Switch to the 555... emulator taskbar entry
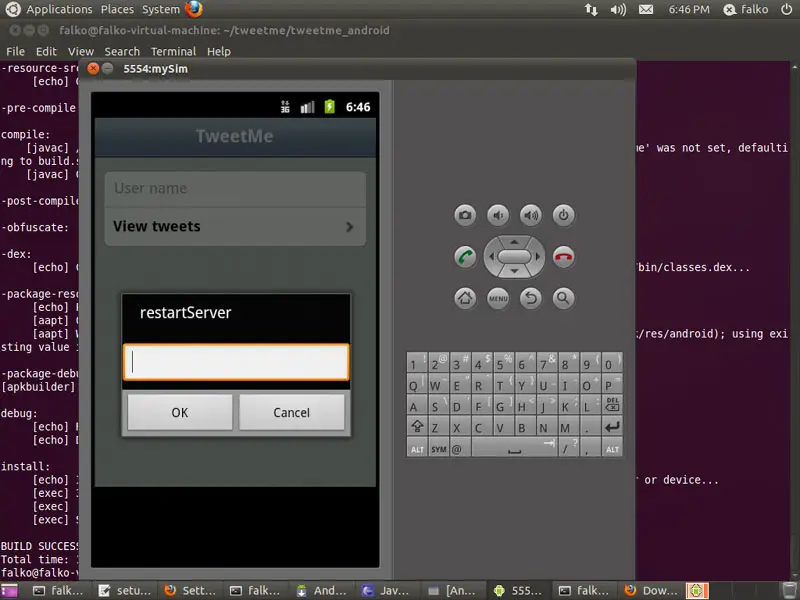The height and width of the screenshot is (600, 800). click(518, 591)
